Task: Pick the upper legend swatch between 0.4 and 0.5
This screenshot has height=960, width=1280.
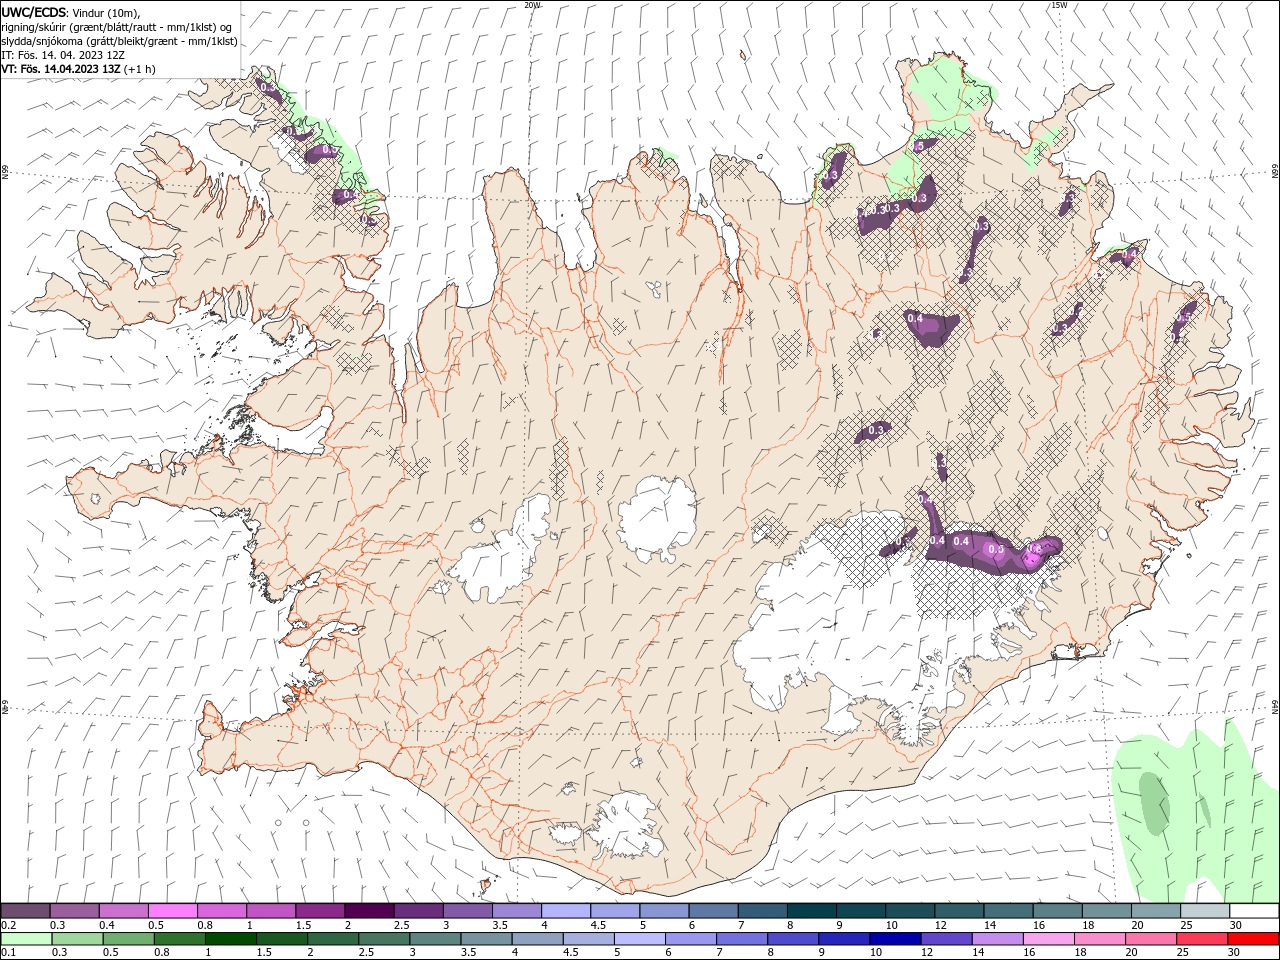Action: click(x=123, y=911)
